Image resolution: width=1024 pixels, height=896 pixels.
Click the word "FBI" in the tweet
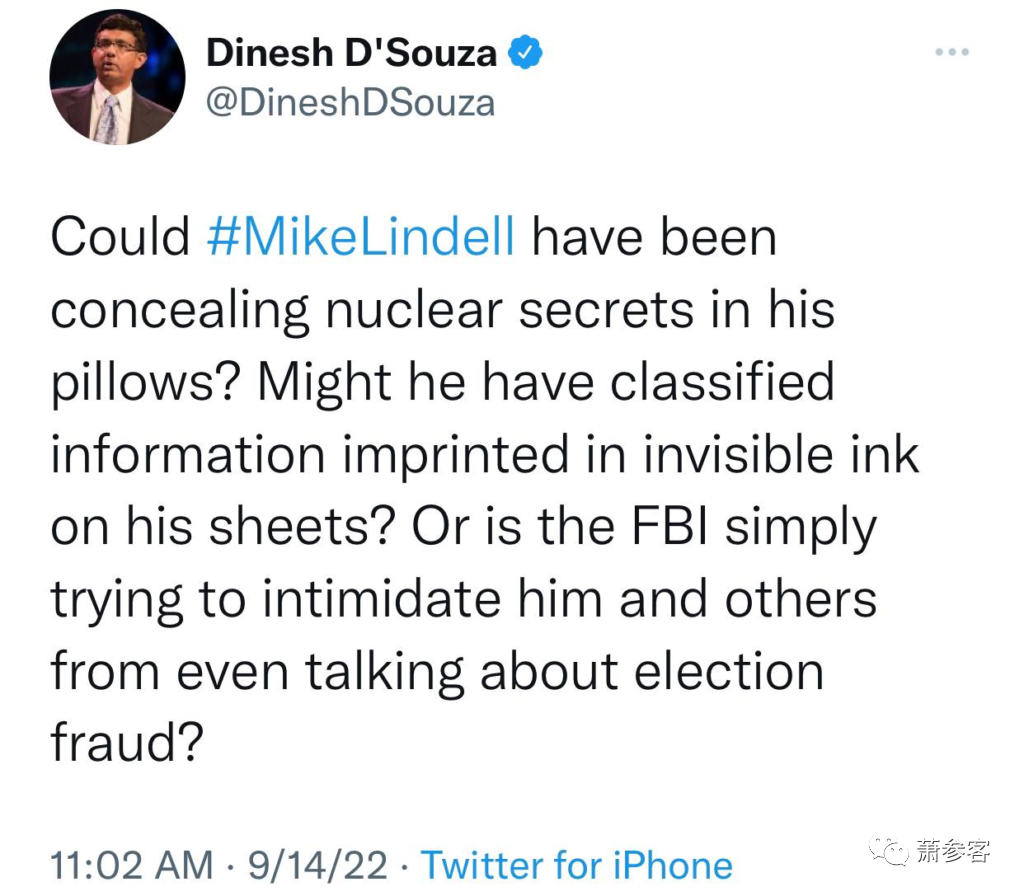pyautogui.click(x=669, y=526)
